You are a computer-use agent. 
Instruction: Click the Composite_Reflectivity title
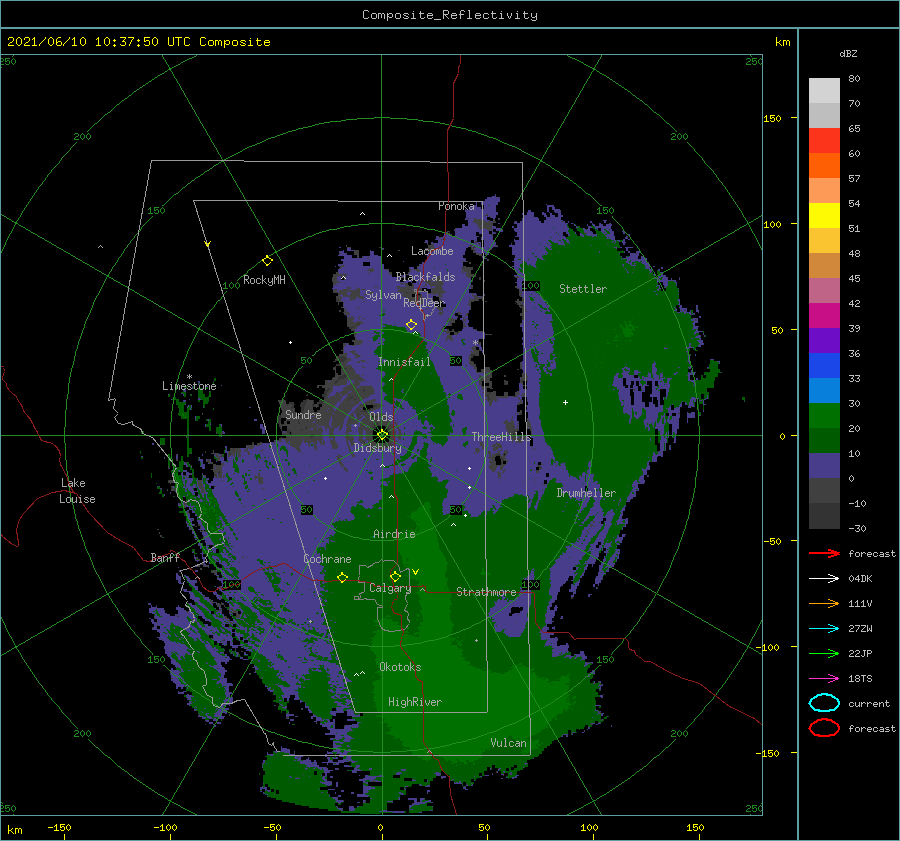point(449,15)
